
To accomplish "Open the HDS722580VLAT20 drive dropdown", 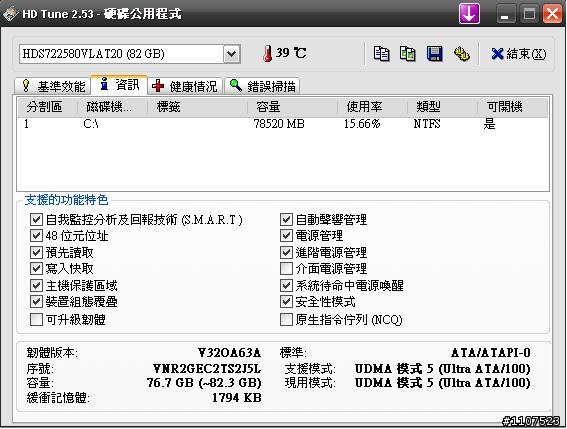I will click(x=231, y=54).
